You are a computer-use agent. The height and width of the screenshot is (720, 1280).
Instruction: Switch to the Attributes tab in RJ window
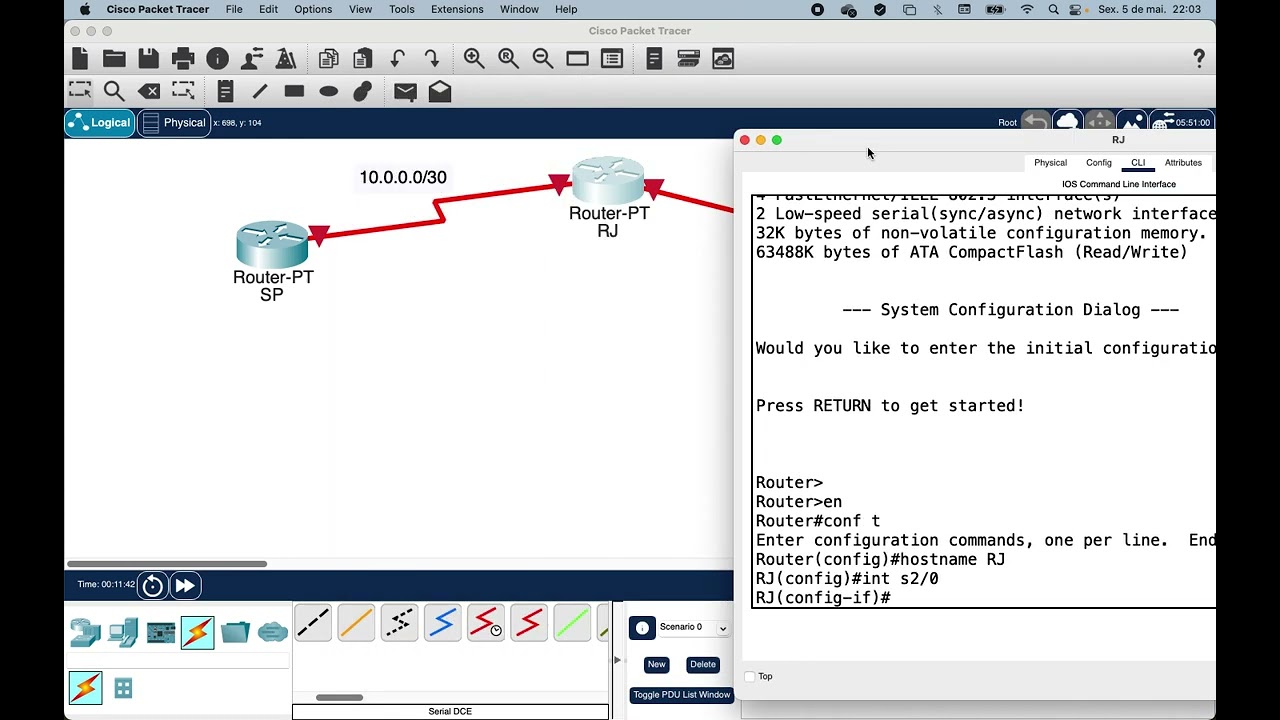(x=1183, y=163)
